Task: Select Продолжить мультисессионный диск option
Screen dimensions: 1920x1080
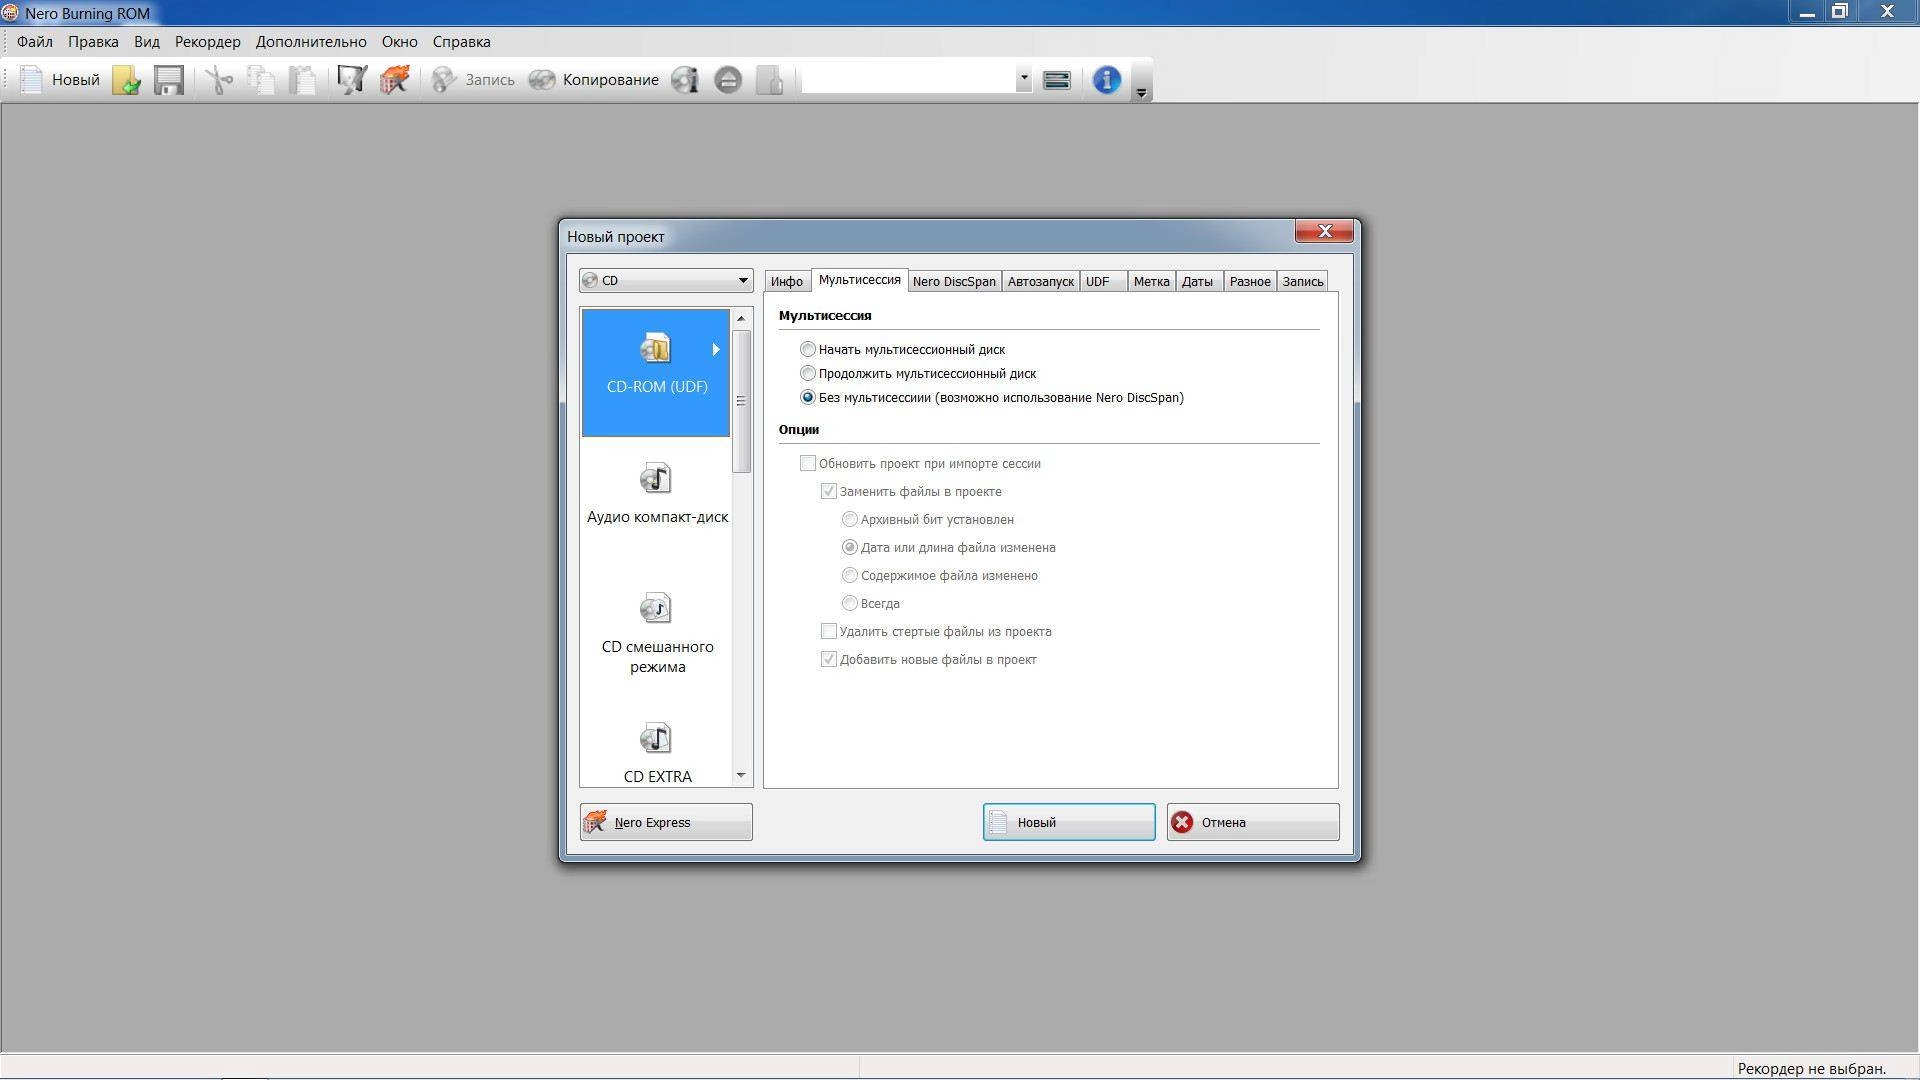Action: tap(918, 373)
